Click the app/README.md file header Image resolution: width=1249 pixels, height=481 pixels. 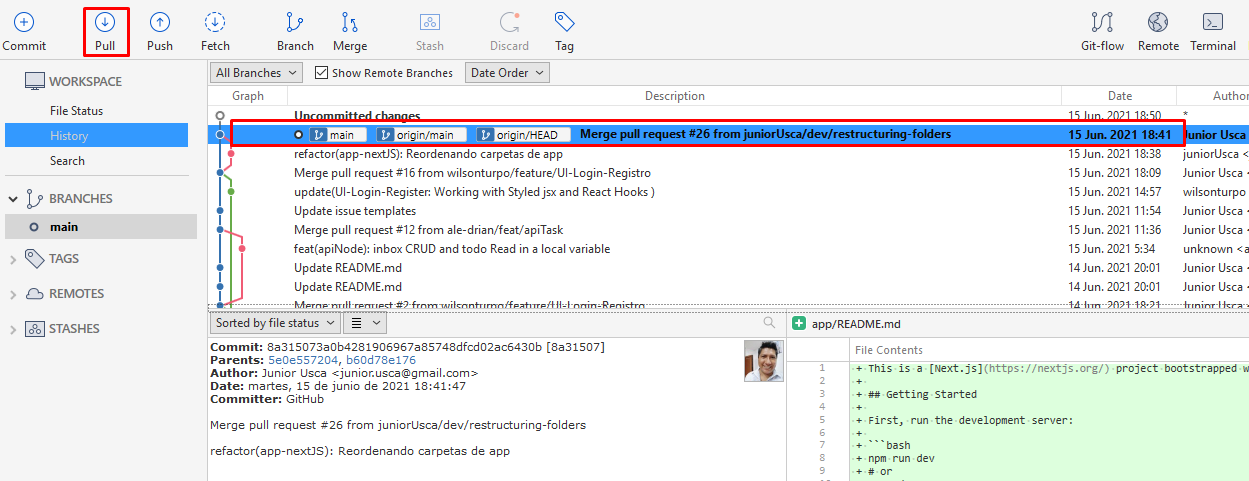[x=856, y=324]
